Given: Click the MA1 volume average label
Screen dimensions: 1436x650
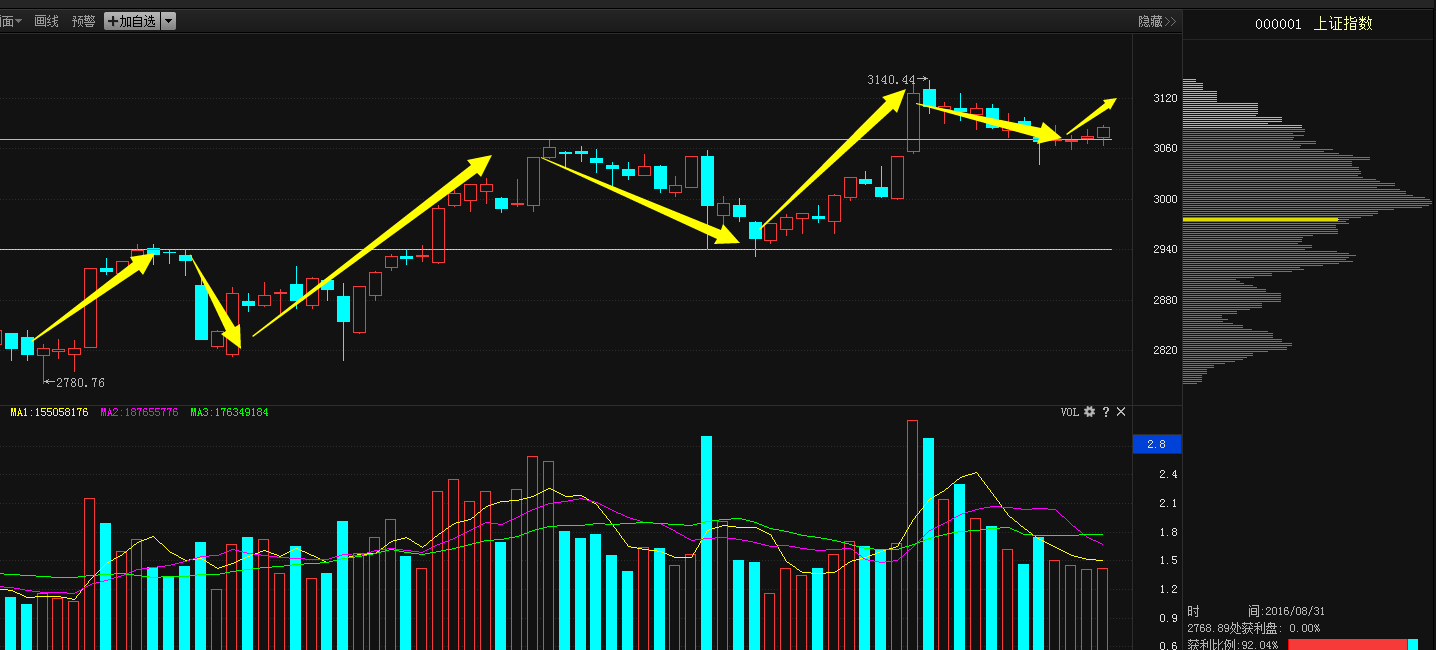Looking at the screenshot, I should click(49, 412).
